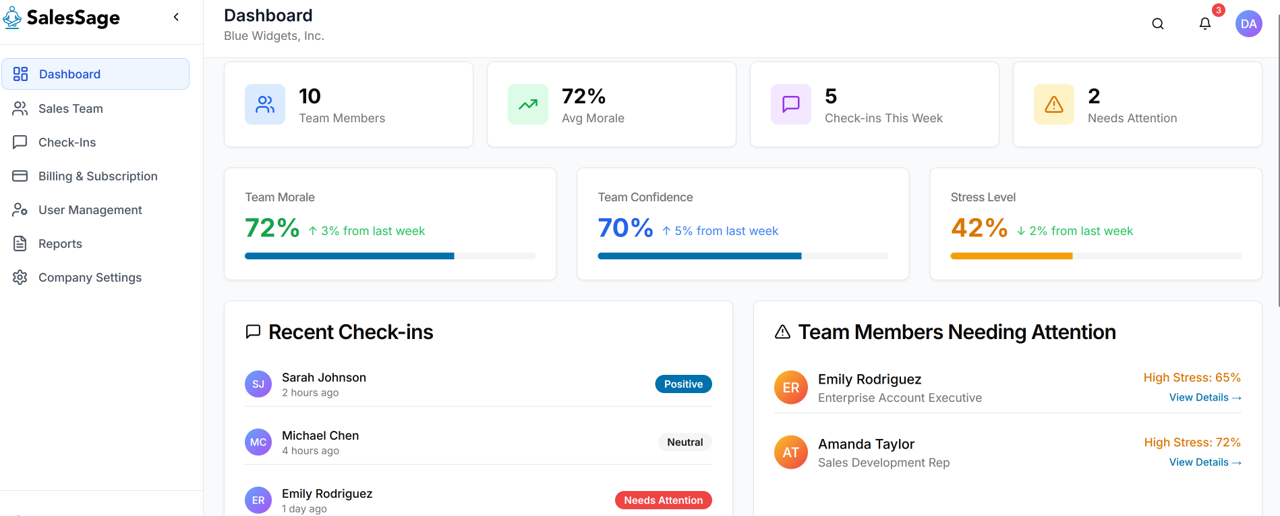Open the search icon in header
This screenshot has width=1280, height=516.
(x=1158, y=24)
